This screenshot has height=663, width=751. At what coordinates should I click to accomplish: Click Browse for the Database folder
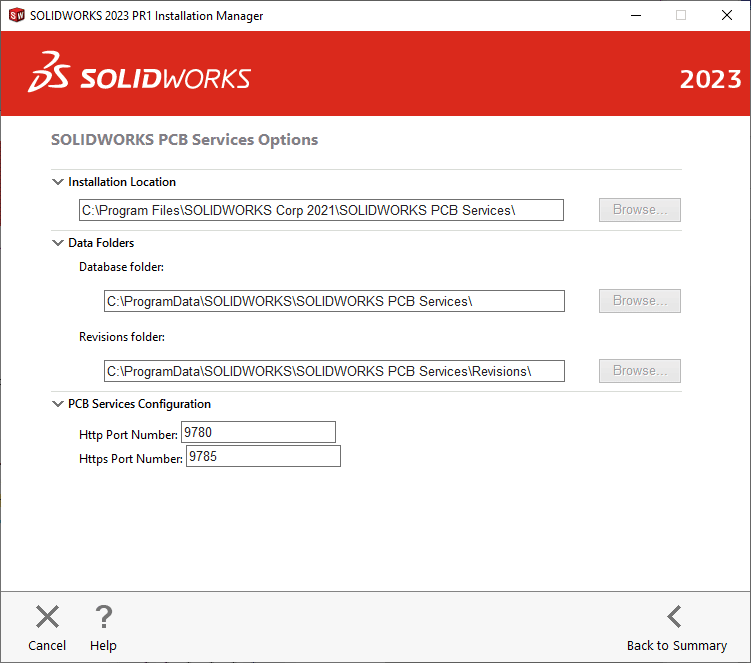639,301
